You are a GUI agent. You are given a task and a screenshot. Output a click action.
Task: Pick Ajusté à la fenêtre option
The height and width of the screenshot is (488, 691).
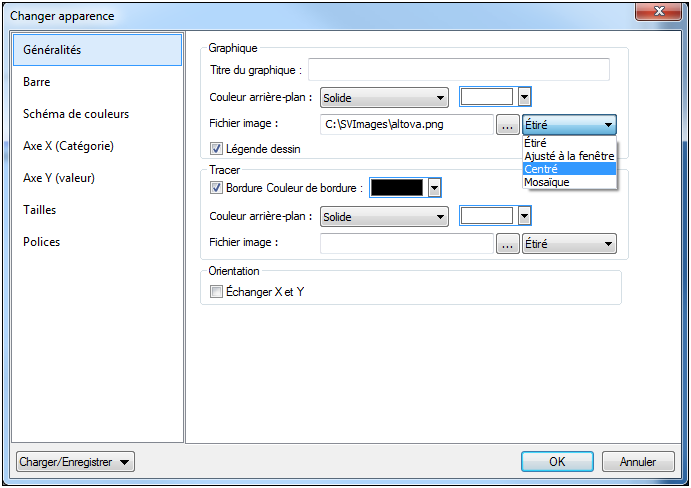pyautogui.click(x=569, y=156)
